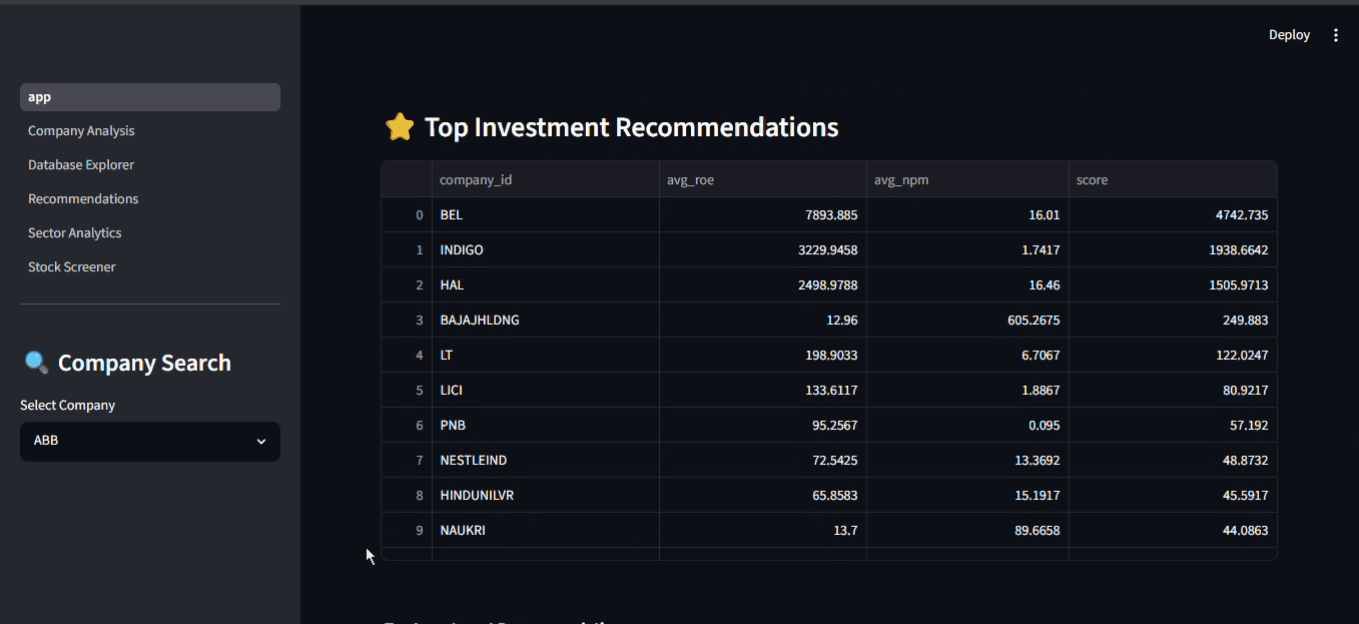Click the score value 80.9217
1359x624 pixels.
click(1173, 390)
